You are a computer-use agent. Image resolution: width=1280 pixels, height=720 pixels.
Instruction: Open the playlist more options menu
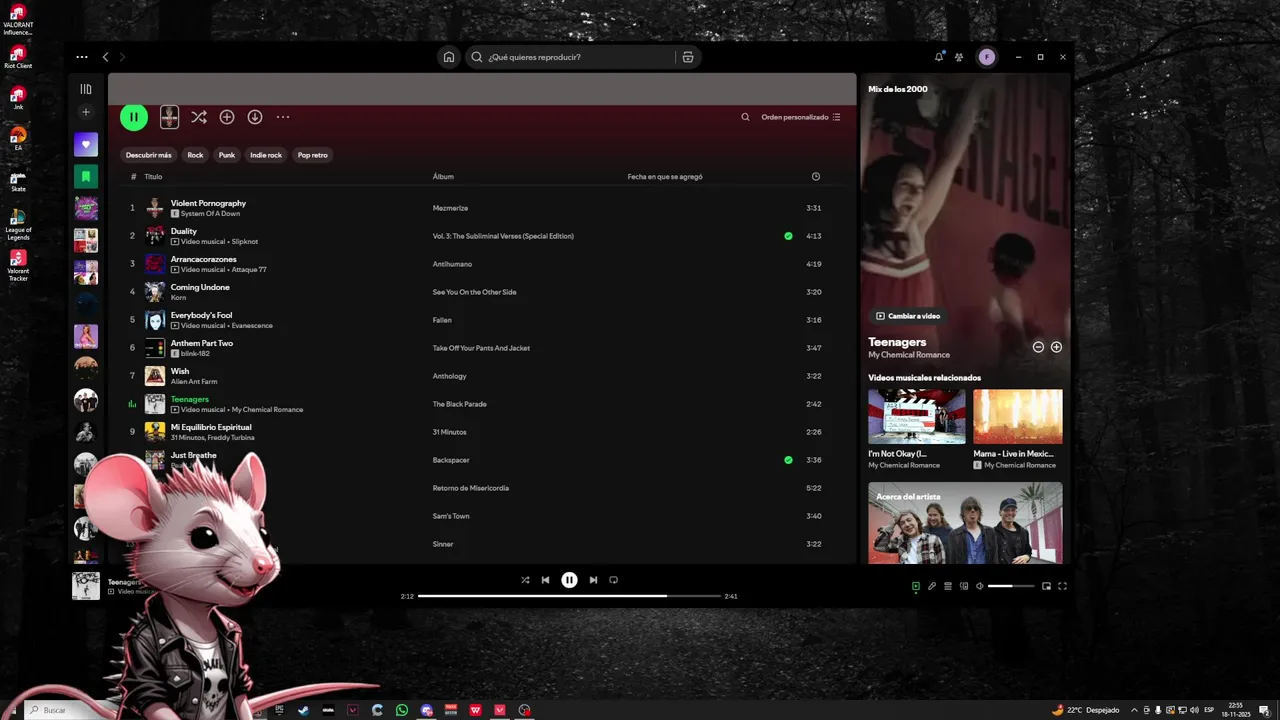click(283, 117)
